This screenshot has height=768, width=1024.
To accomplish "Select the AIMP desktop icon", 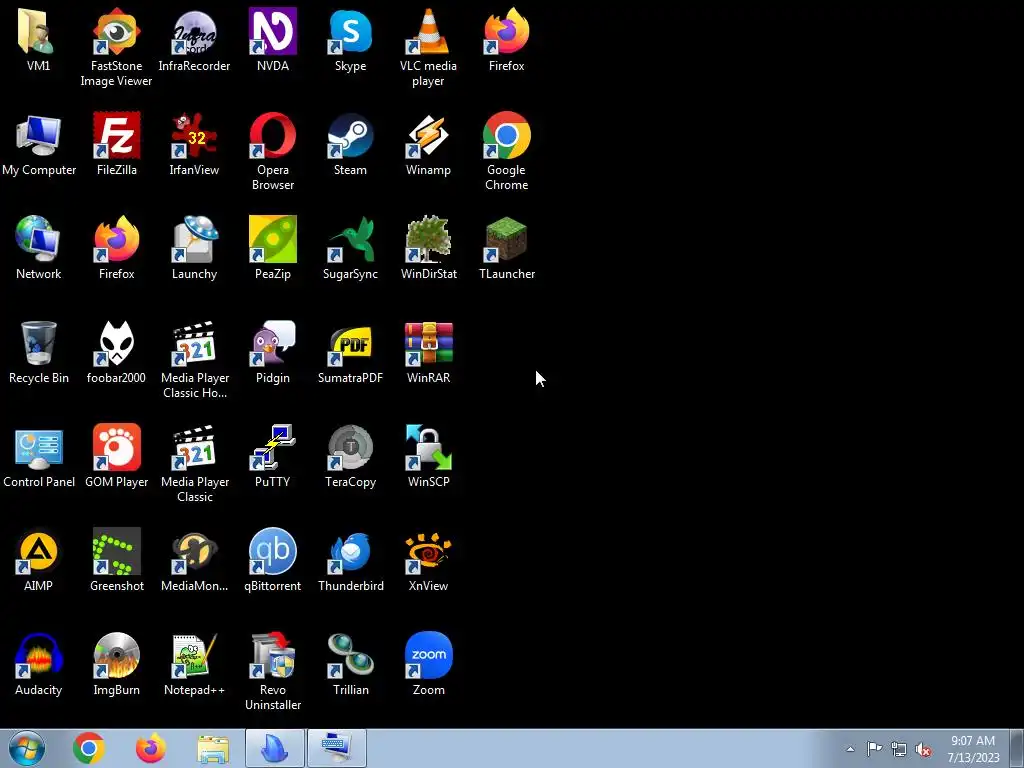I will (x=39, y=551).
